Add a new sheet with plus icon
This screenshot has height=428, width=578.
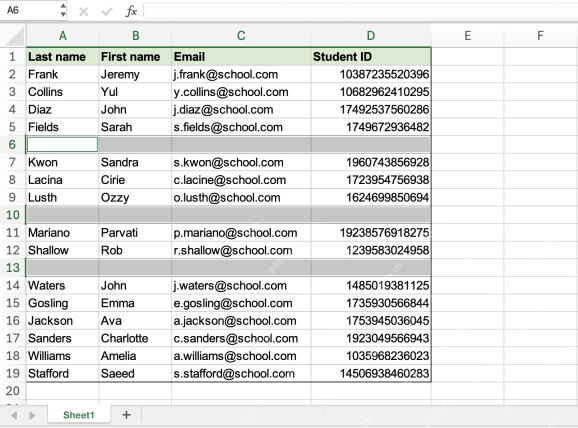[x=126, y=415]
